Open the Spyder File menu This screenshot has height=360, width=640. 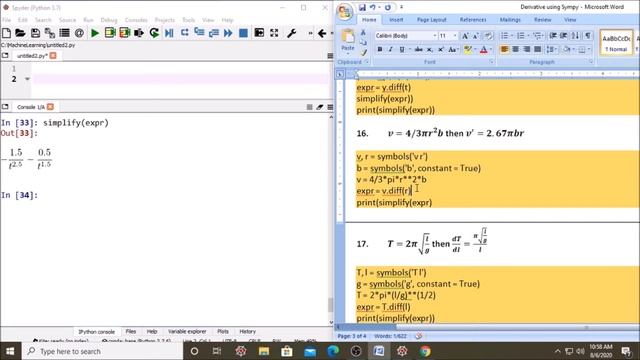(7, 20)
